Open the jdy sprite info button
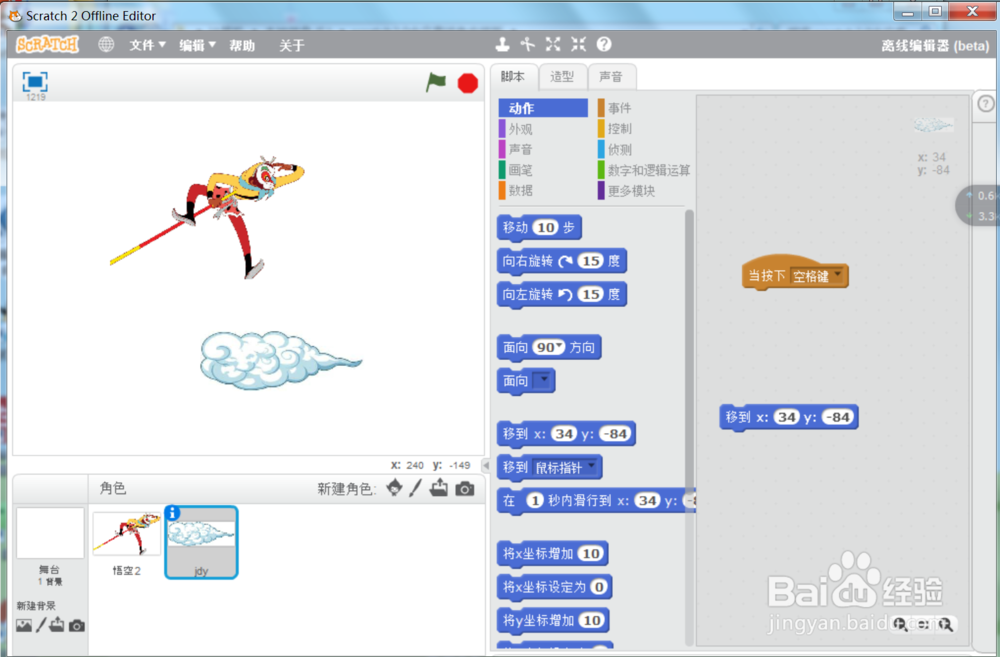The image size is (1000, 657). point(172,512)
